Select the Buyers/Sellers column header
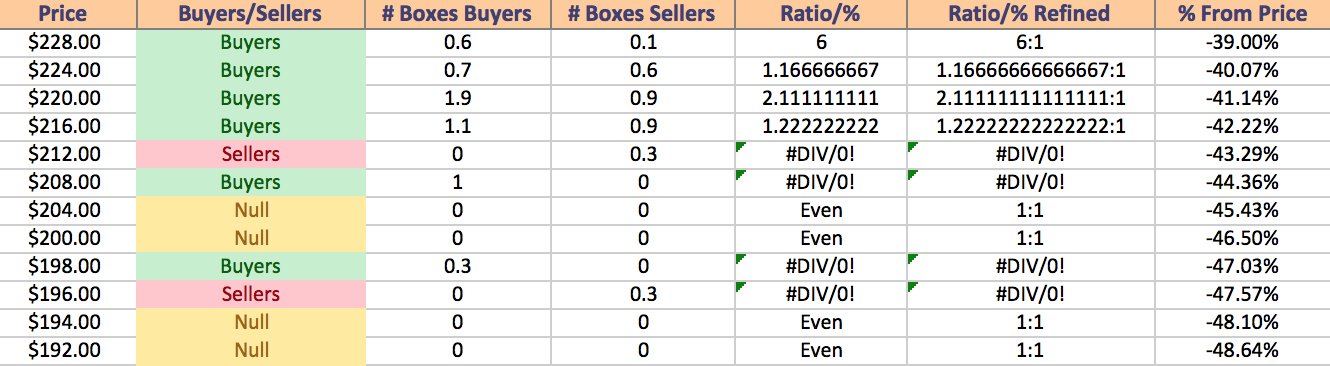1330x366 pixels. point(251,14)
